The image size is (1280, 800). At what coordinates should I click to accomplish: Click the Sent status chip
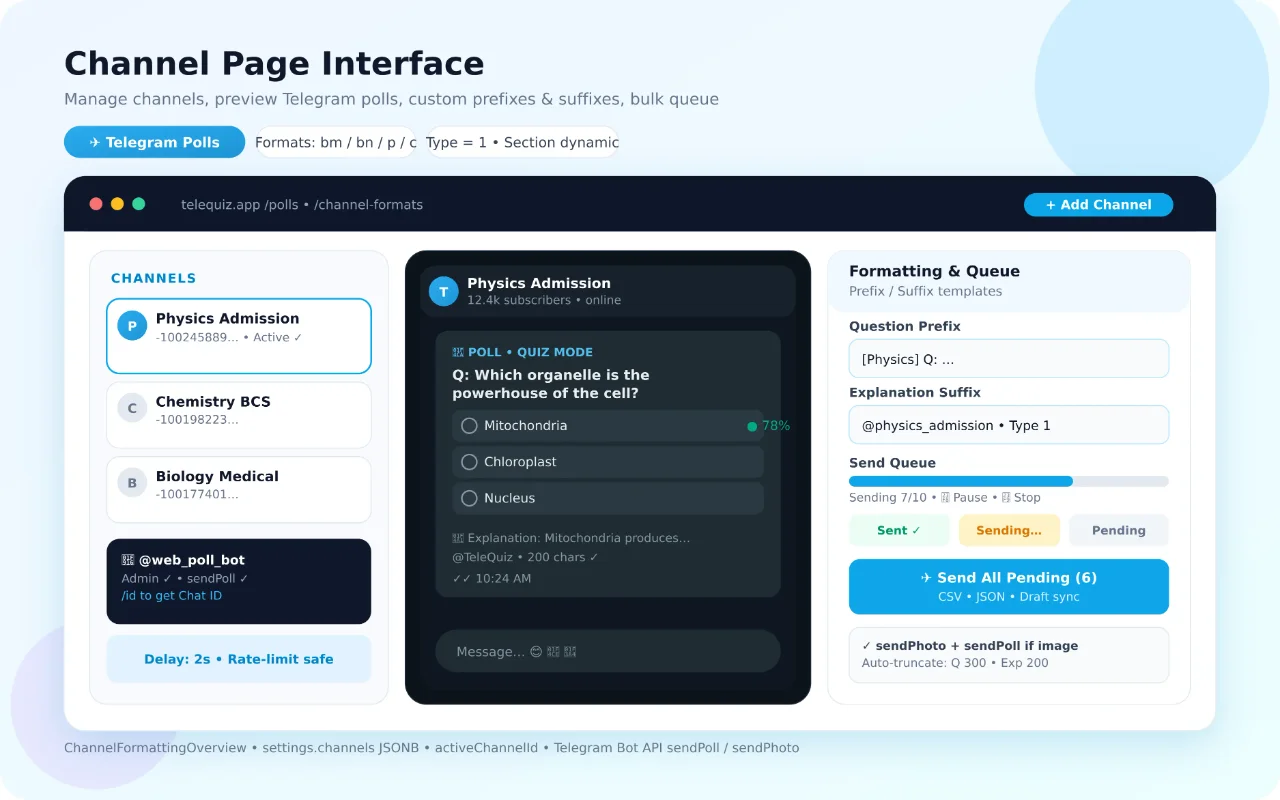899,530
